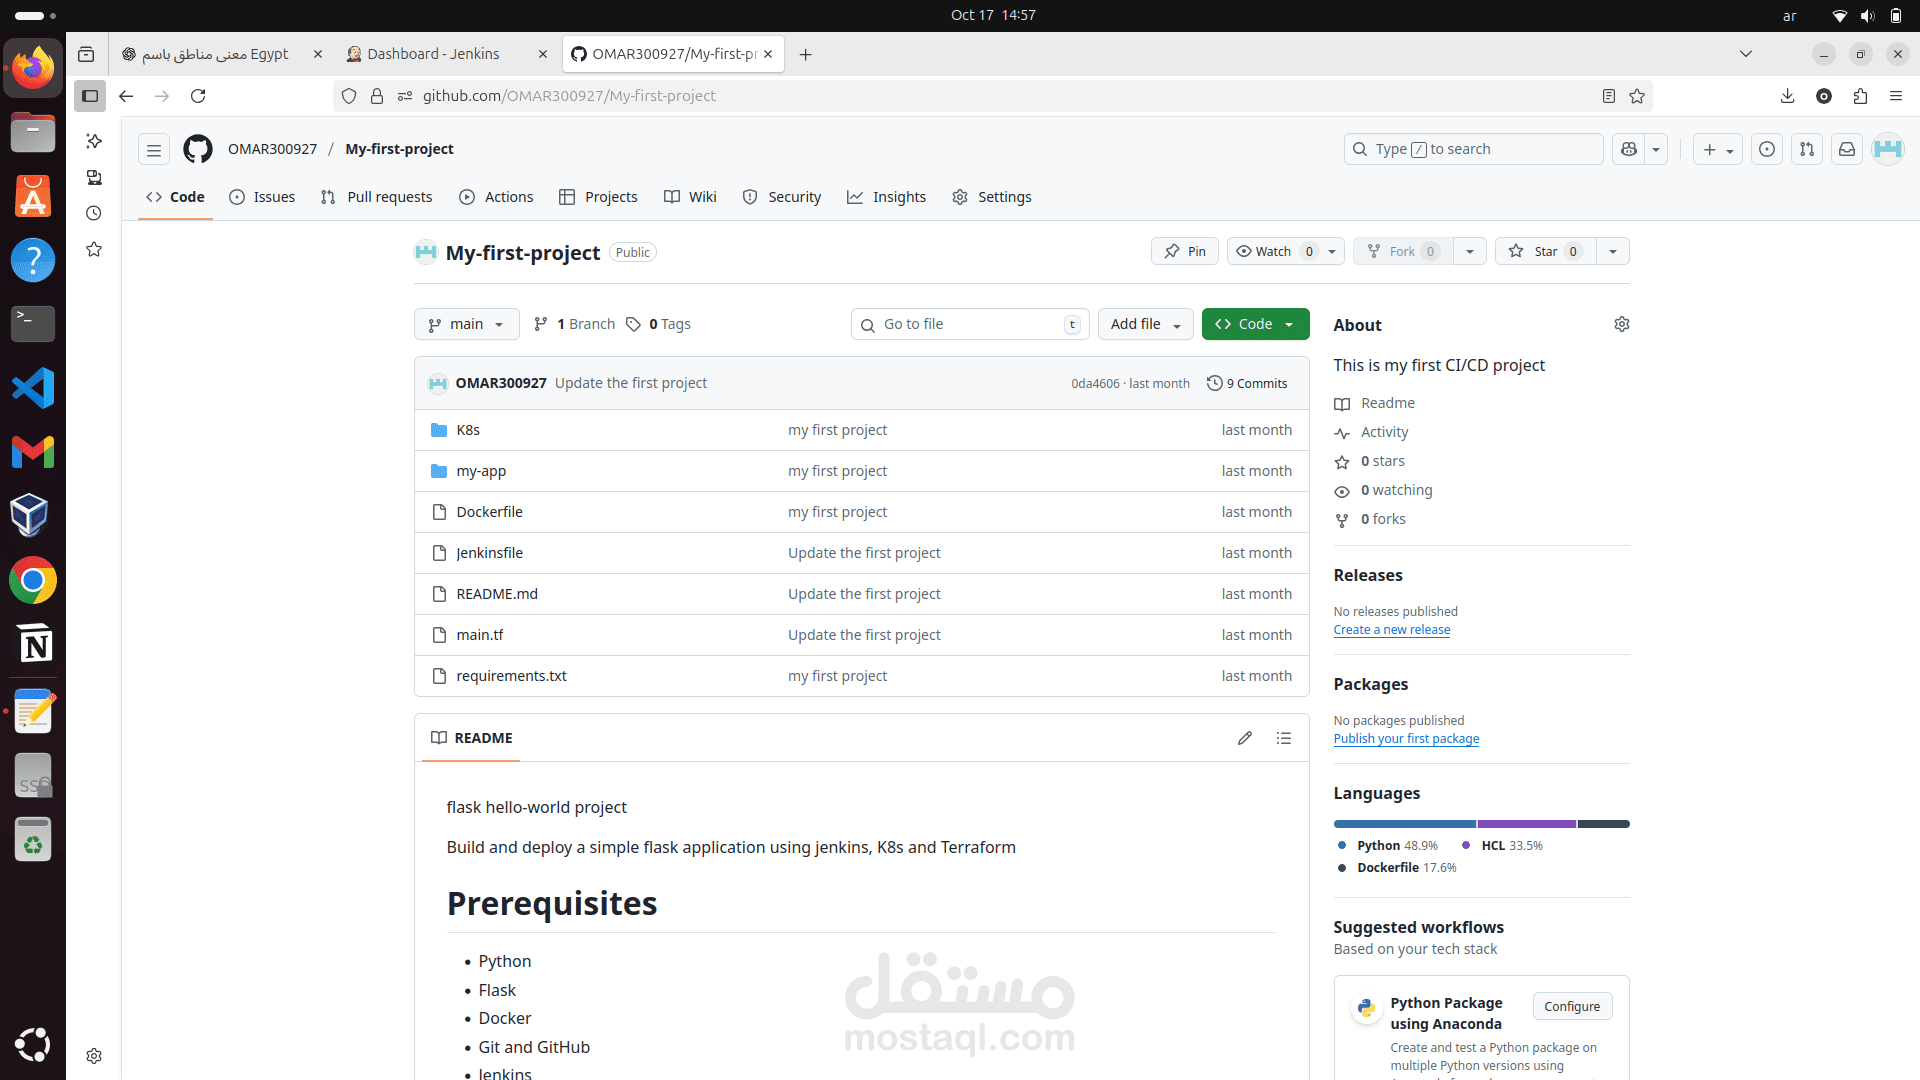1920x1080 pixels.
Task: Switch to the Issues tab
Action: [262, 197]
